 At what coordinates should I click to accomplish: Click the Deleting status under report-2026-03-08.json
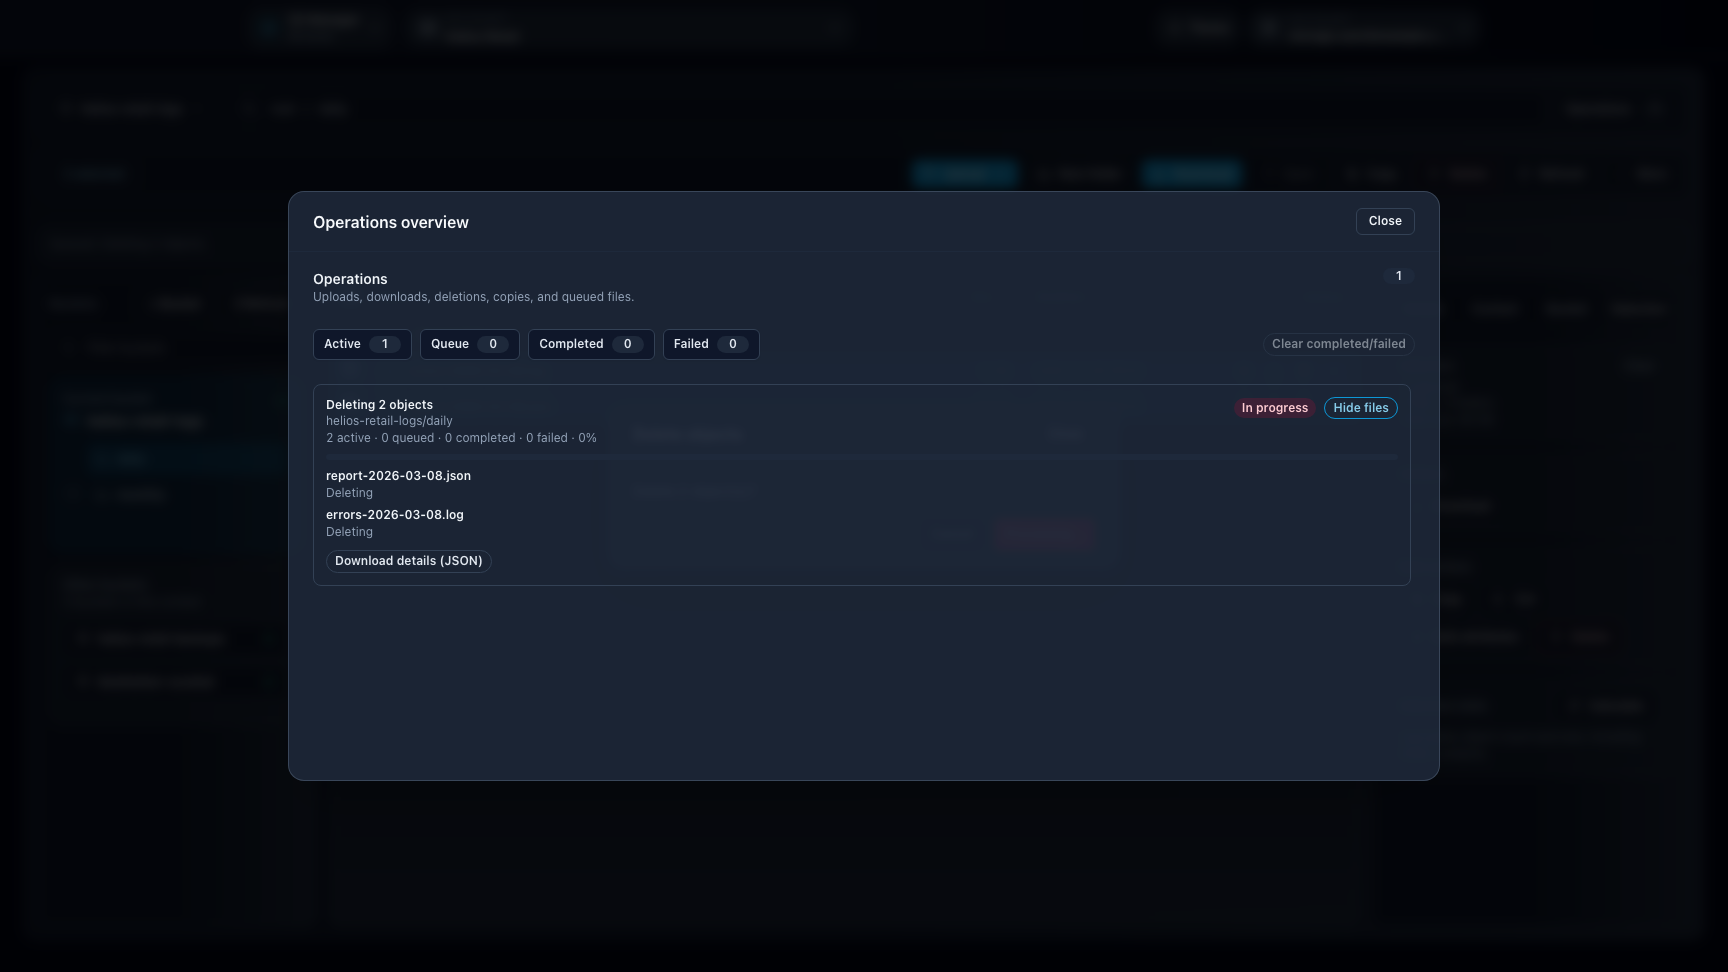point(349,492)
